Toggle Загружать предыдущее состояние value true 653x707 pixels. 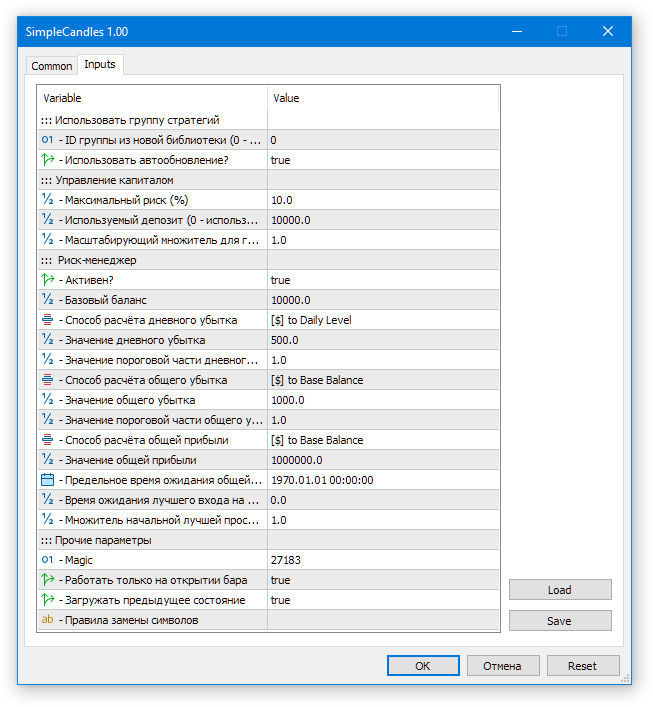383,600
